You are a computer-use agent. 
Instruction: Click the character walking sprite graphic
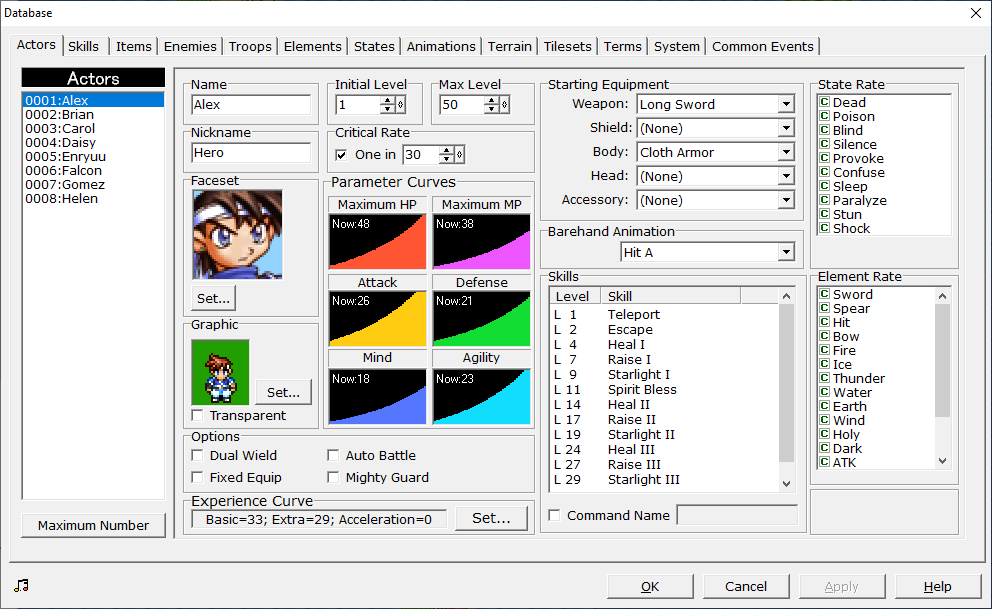[x=220, y=372]
